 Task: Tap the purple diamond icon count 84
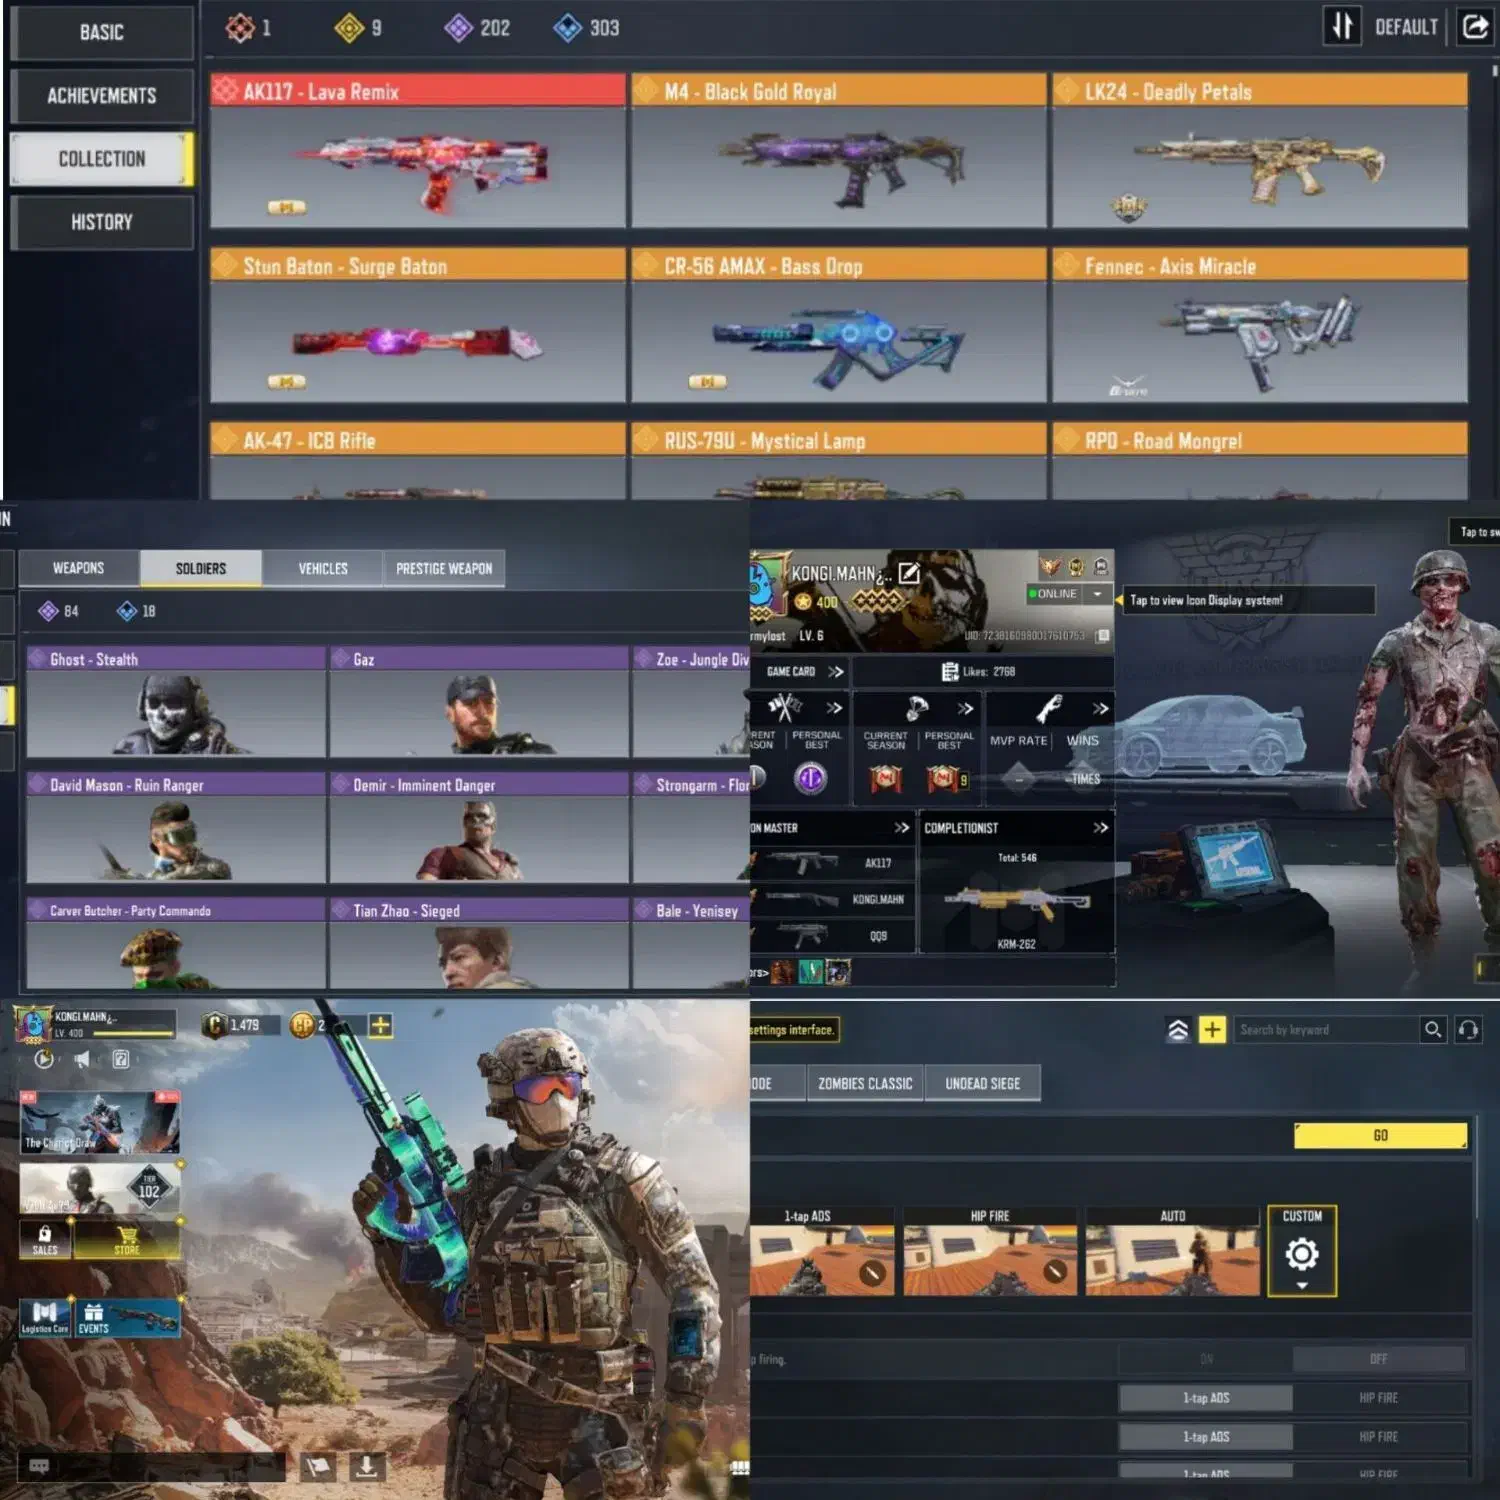click(48, 611)
